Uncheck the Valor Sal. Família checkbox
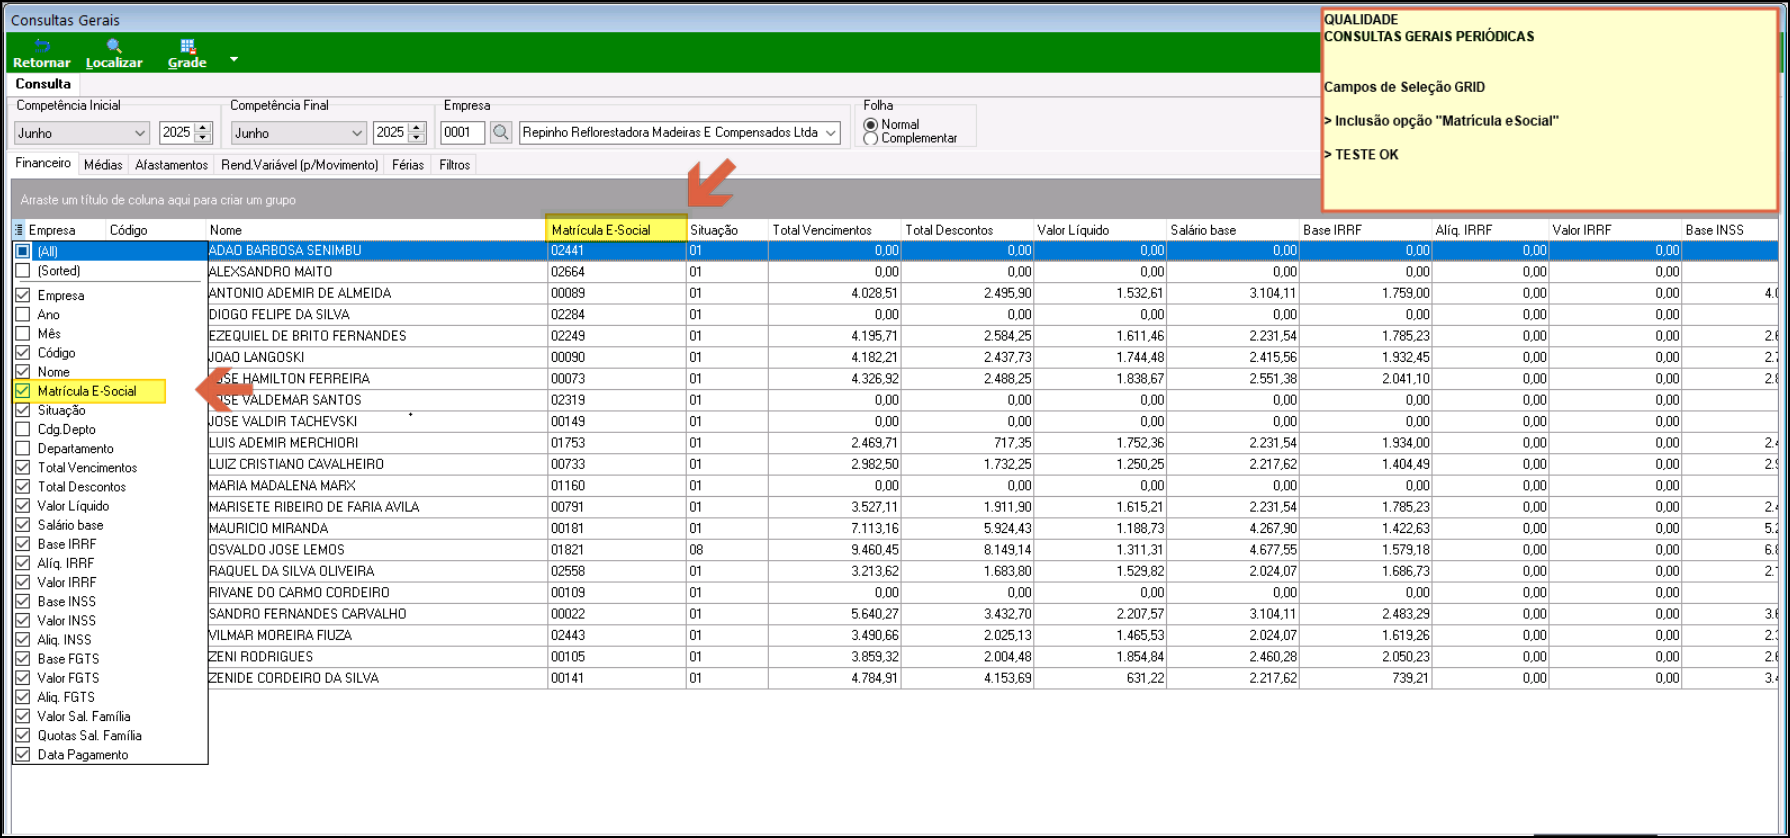 point(23,716)
